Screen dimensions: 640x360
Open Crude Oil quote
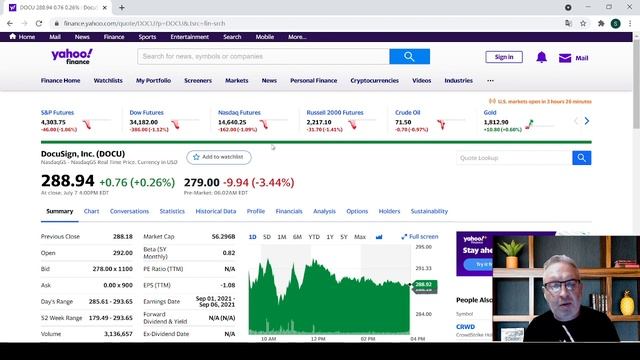click(x=407, y=113)
